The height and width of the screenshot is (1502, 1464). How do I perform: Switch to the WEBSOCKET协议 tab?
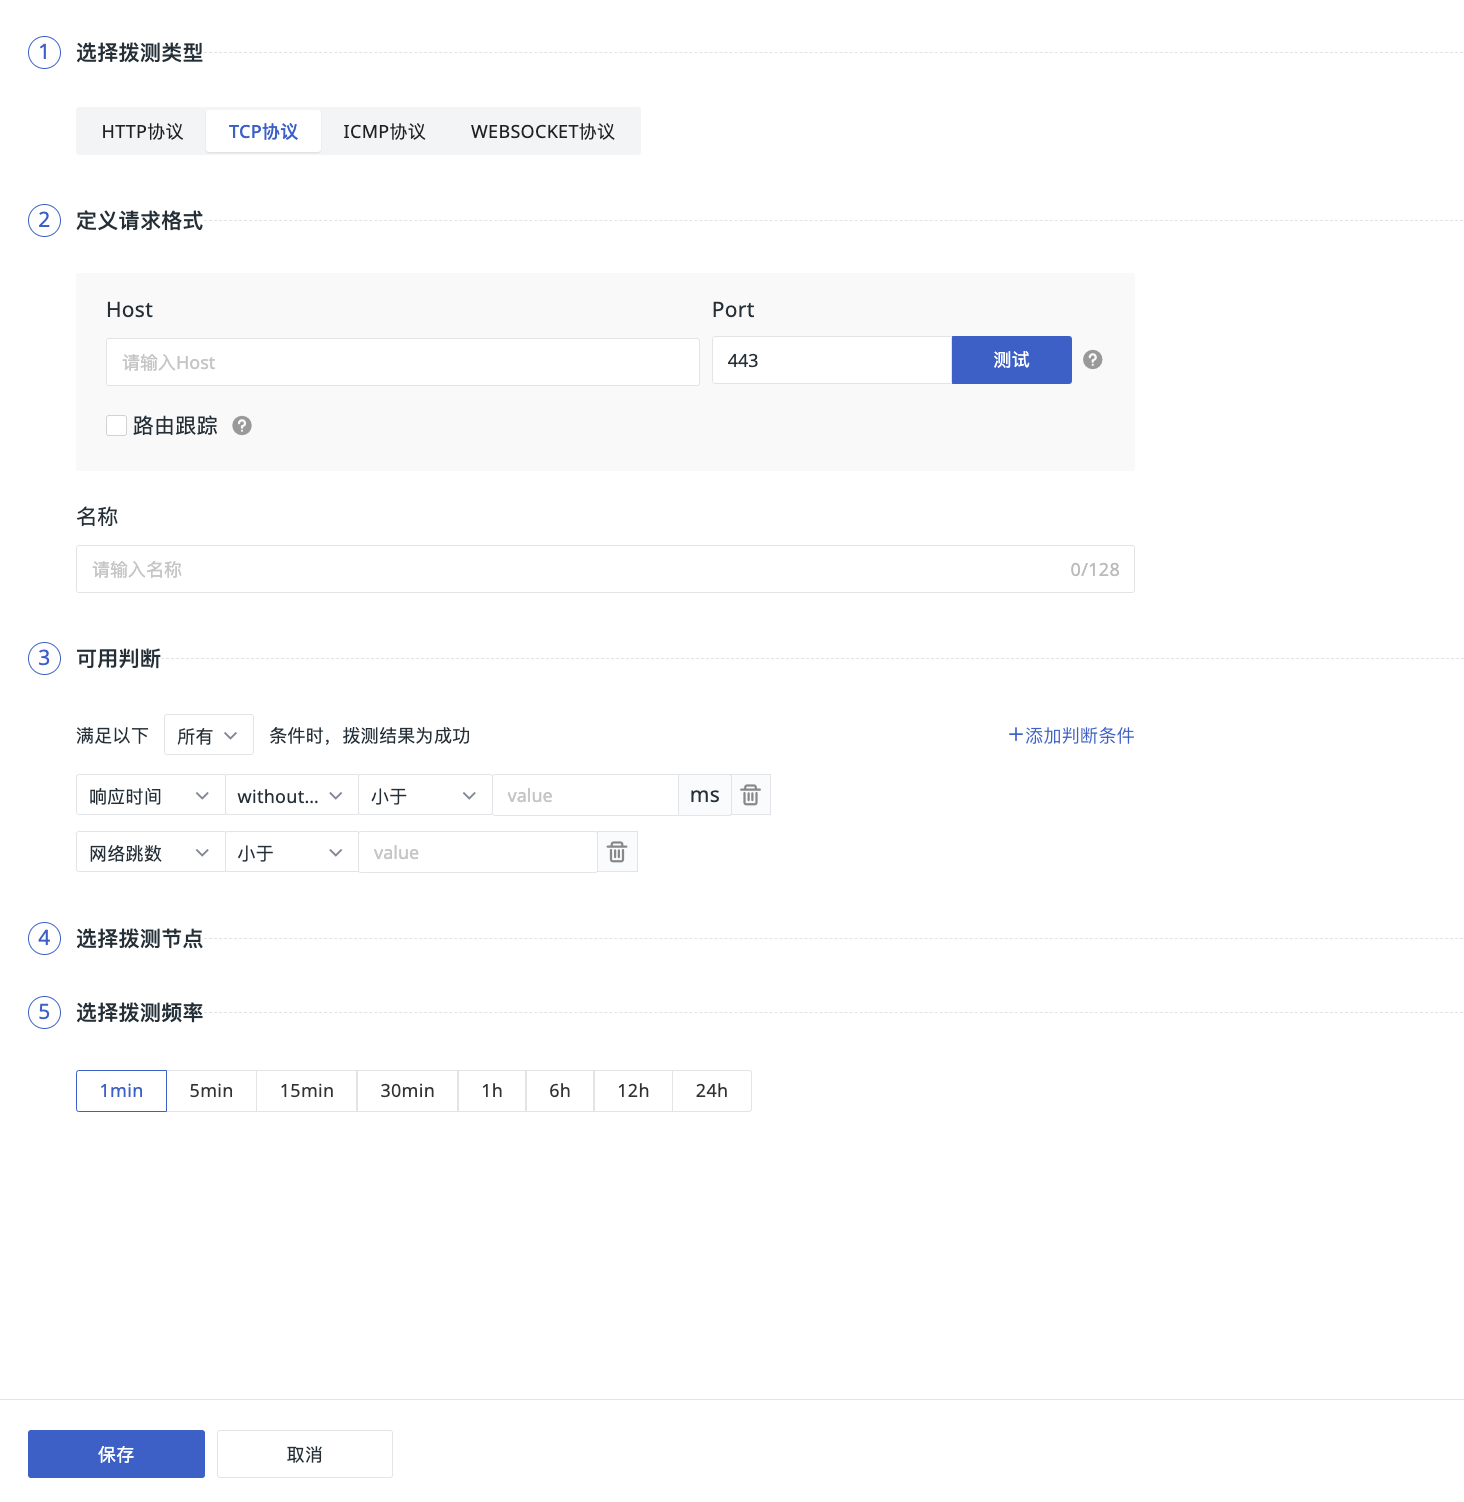click(x=542, y=132)
